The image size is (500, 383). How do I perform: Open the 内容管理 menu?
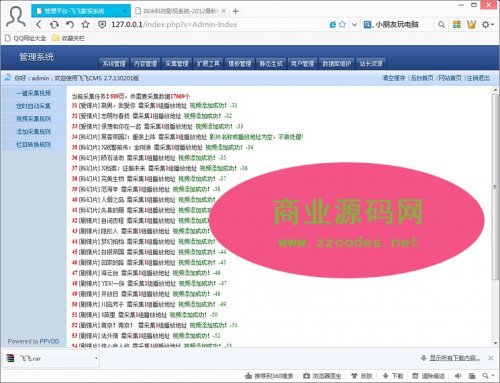click(146, 63)
